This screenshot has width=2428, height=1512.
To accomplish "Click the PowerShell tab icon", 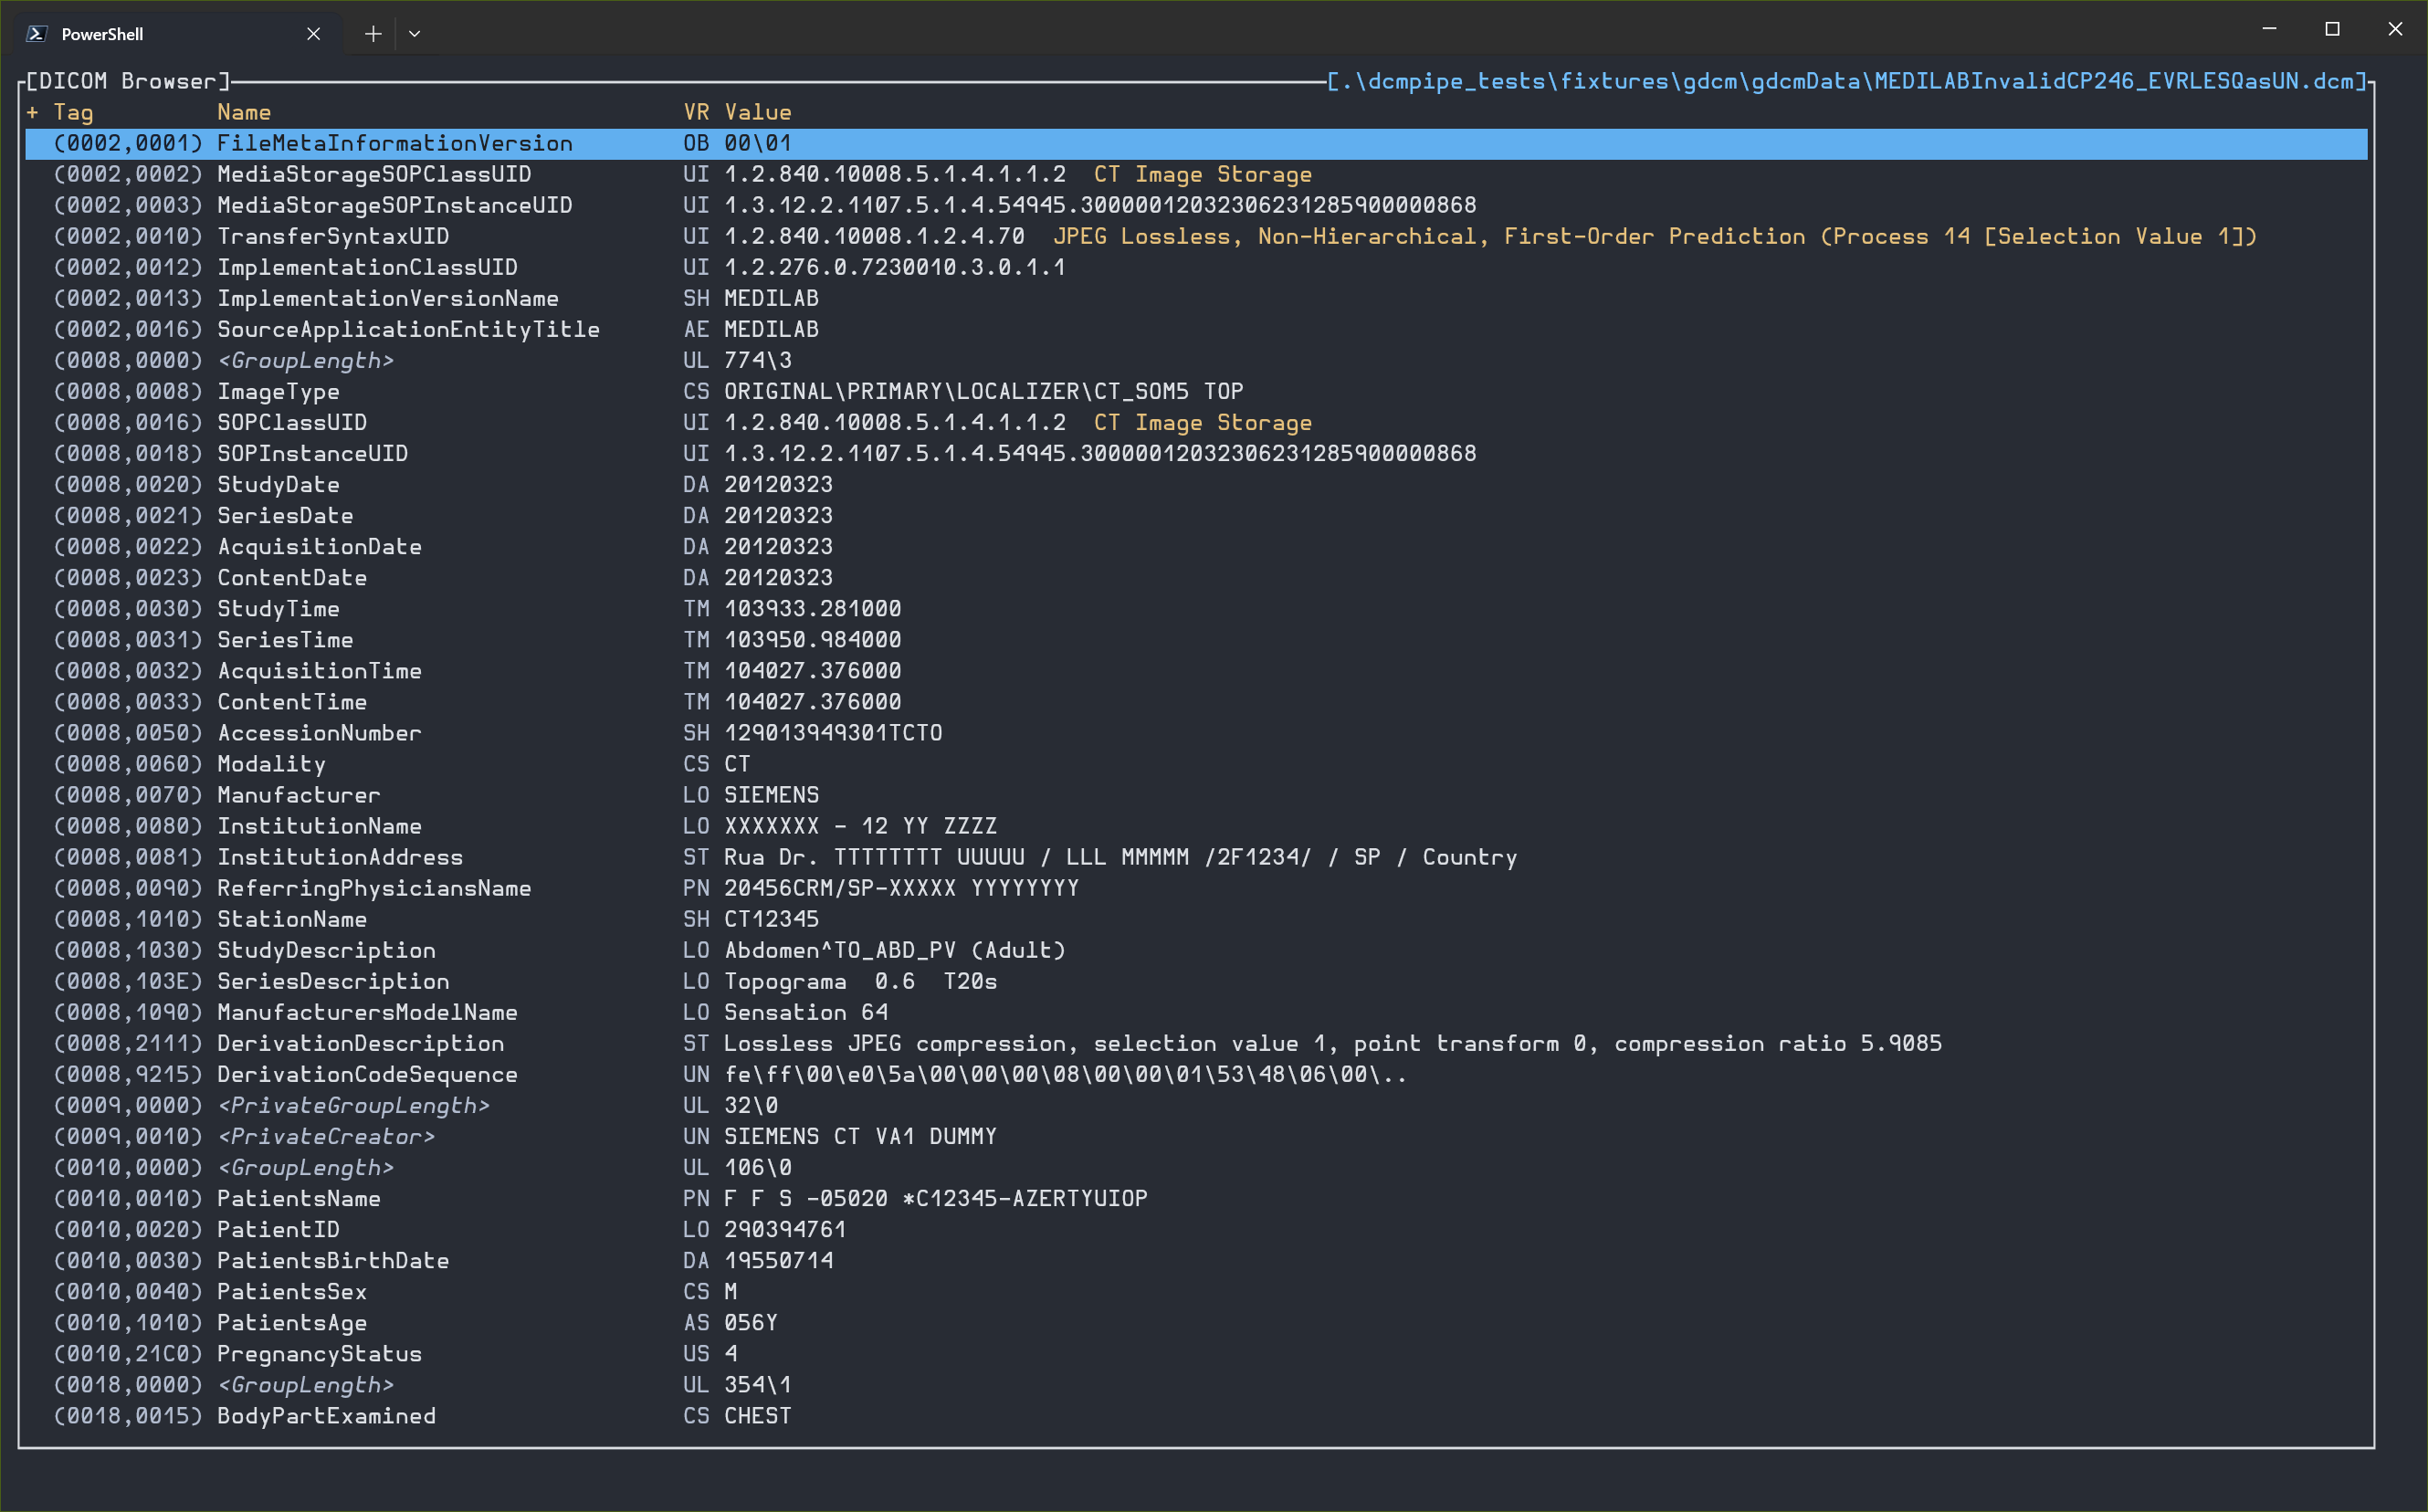I will [x=36, y=34].
